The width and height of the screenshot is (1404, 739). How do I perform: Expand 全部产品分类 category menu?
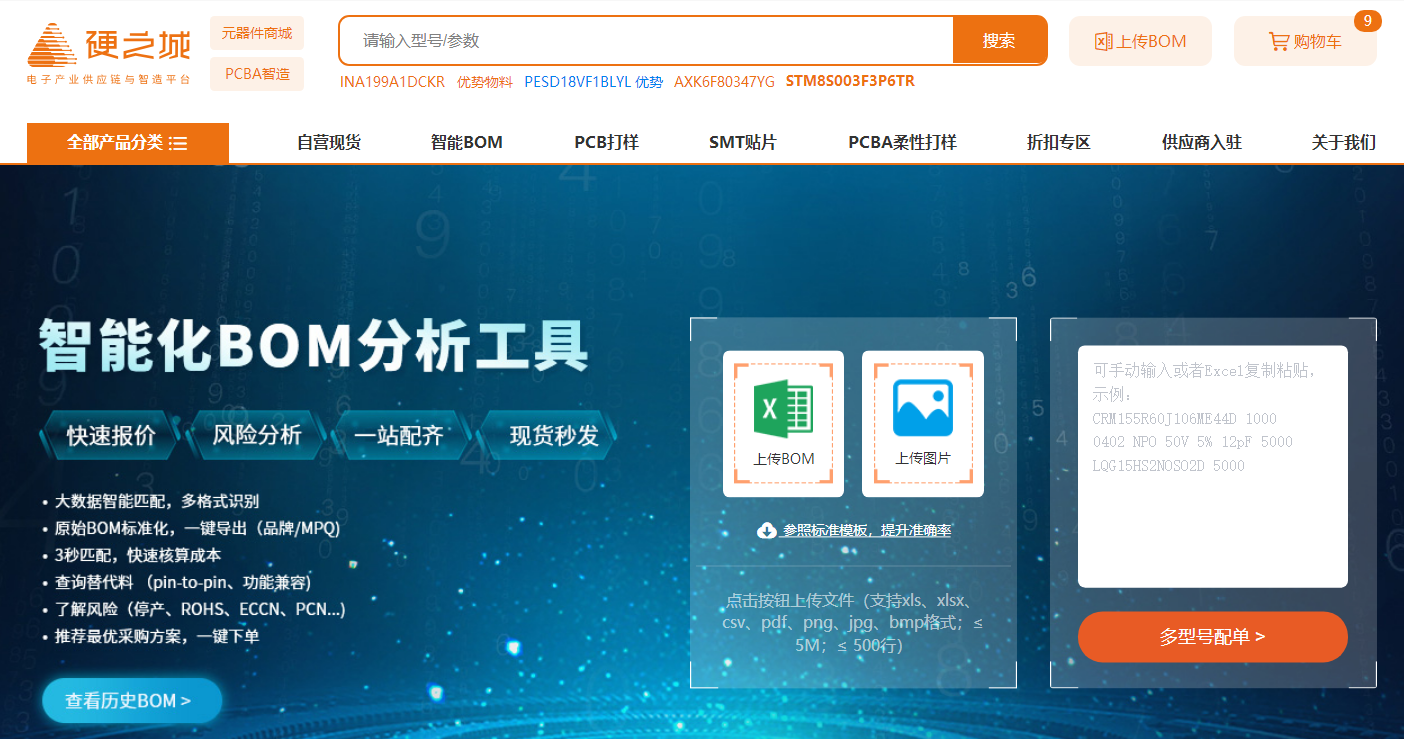128,143
